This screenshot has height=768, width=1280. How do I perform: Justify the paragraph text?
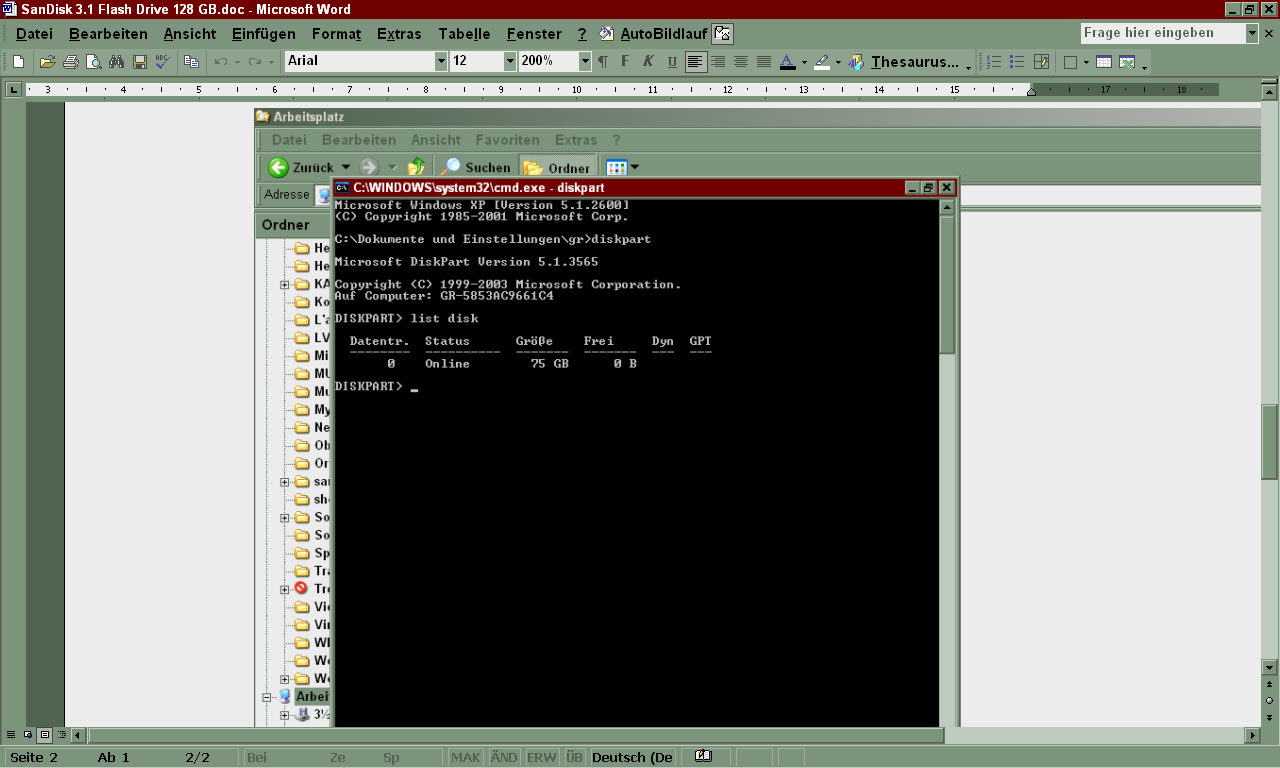[764, 62]
